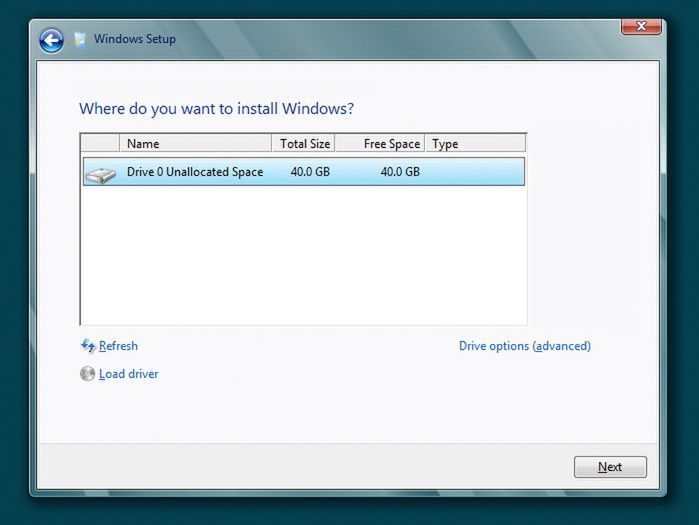Sort by the Total Size column header

click(x=304, y=144)
